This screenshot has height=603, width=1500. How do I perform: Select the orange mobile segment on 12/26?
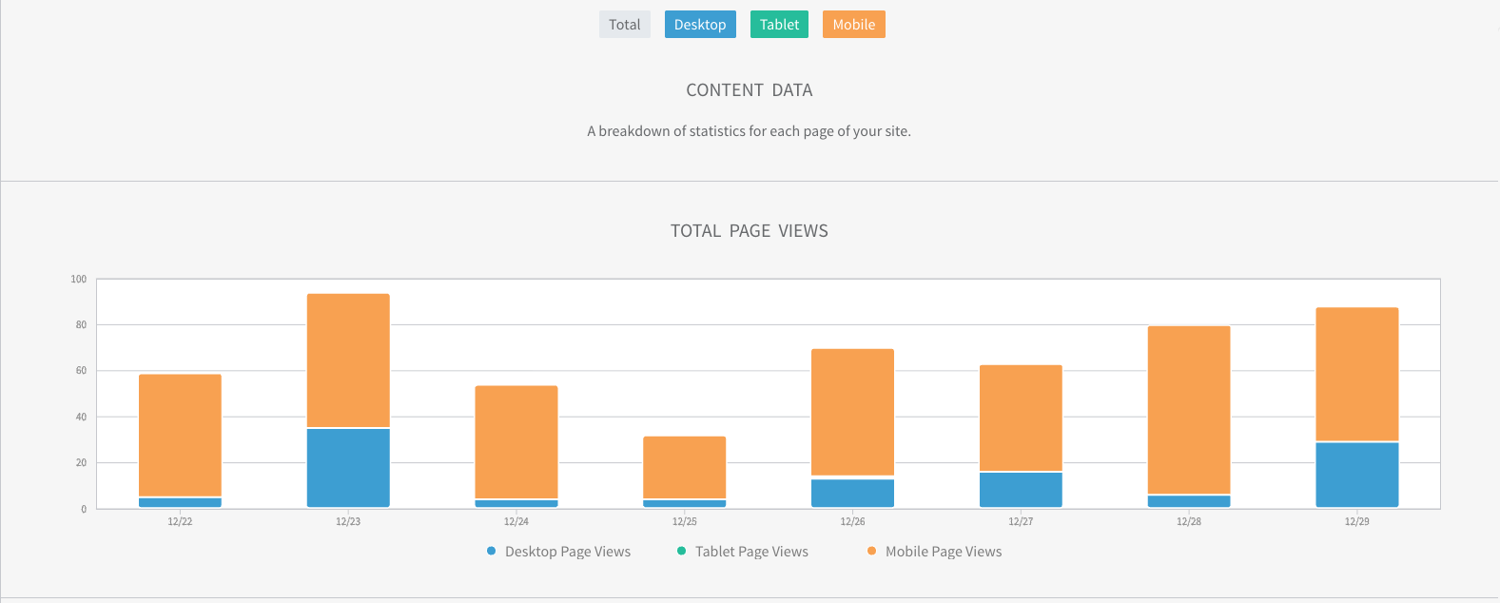pos(852,412)
